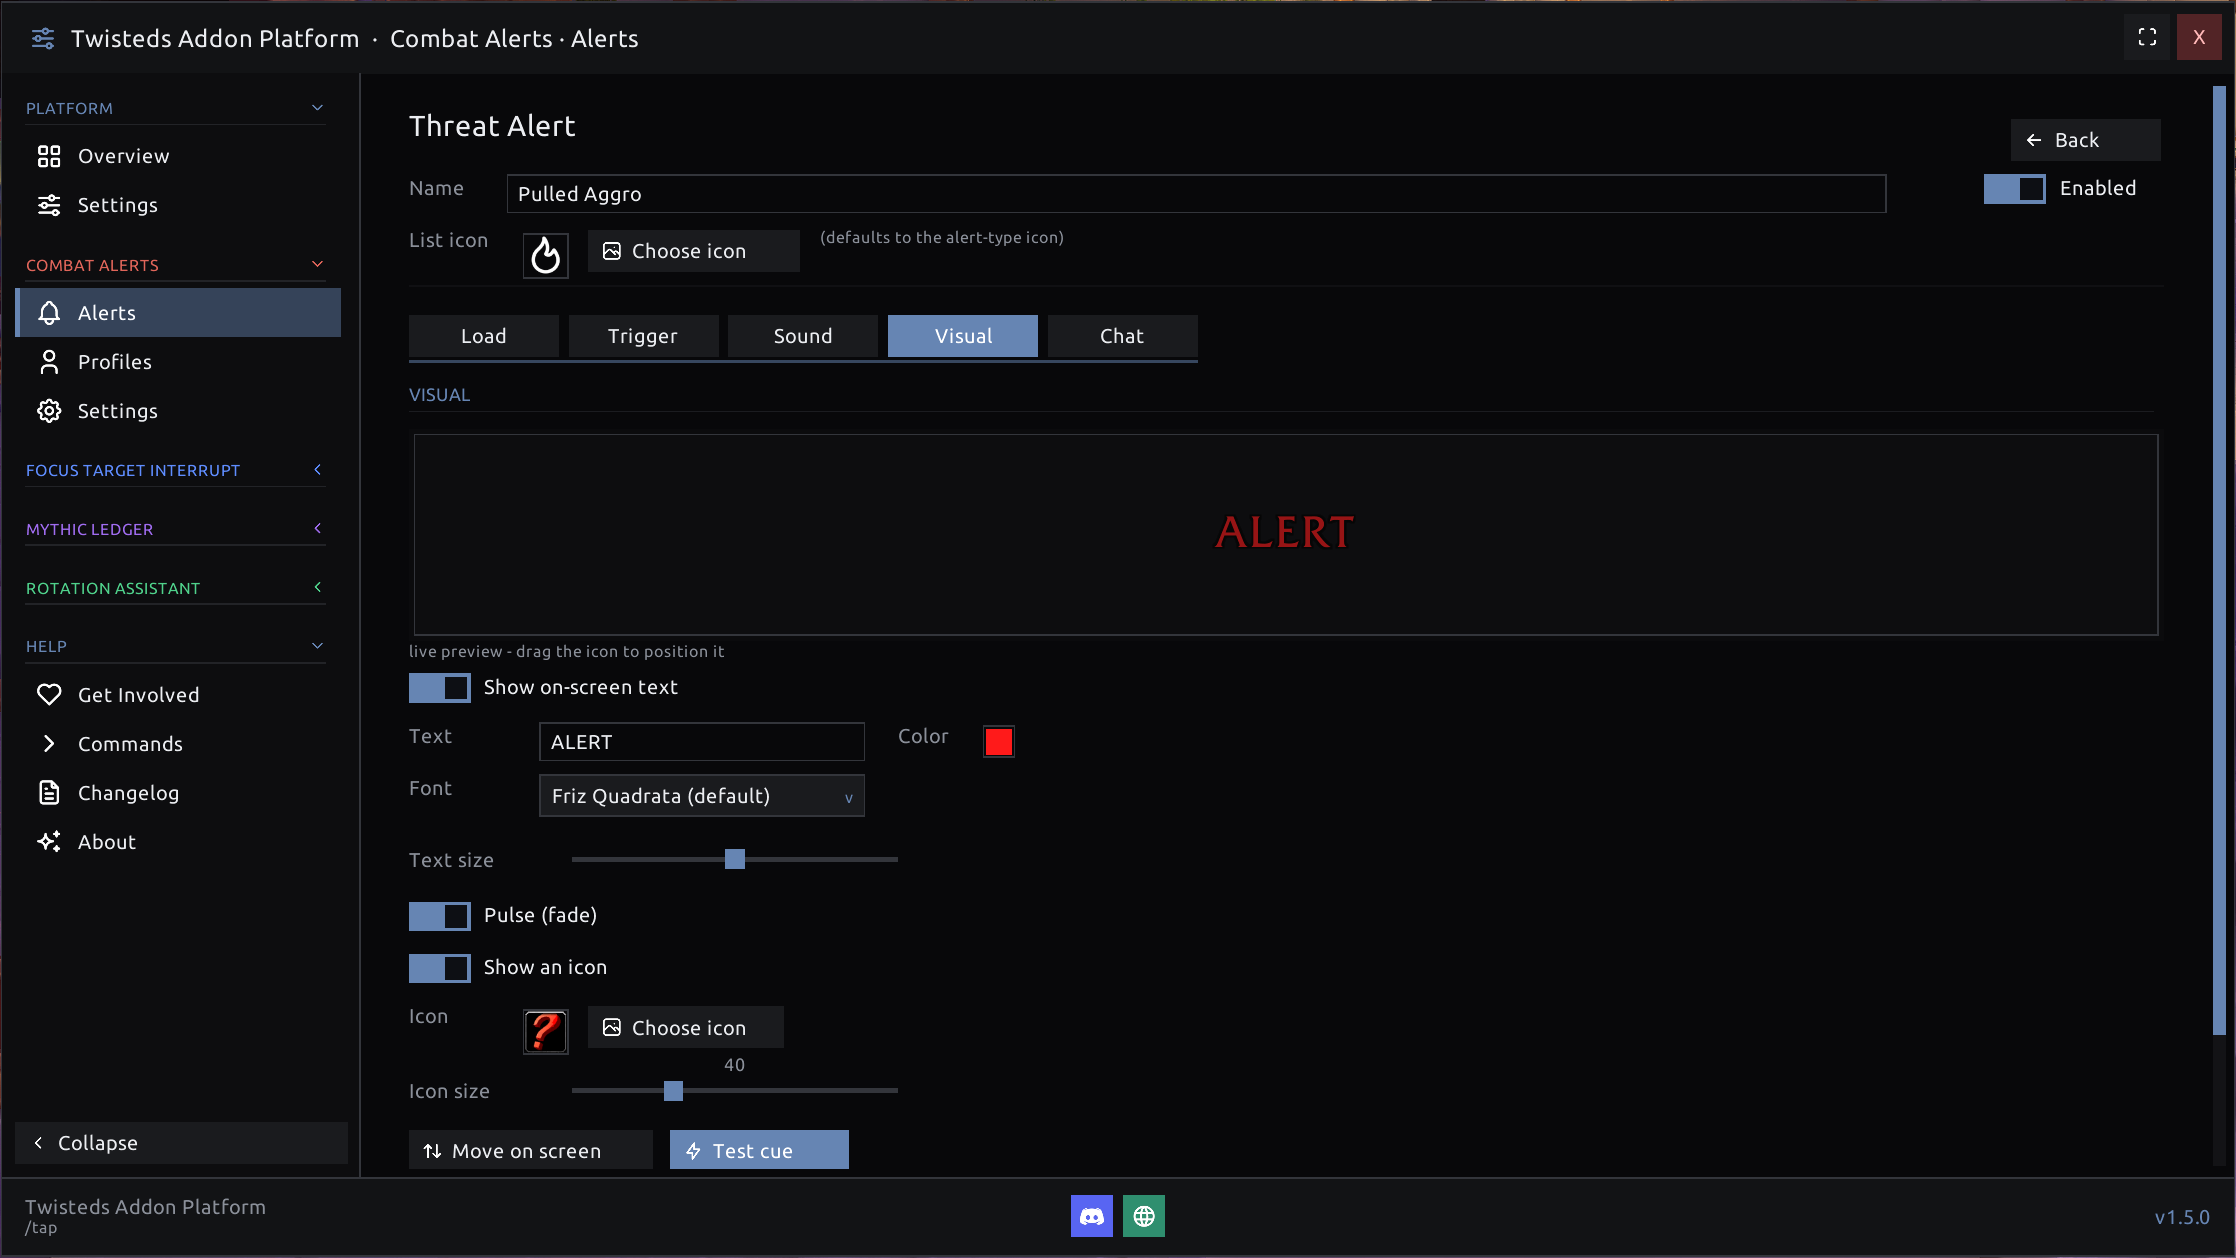Click Choose icon beside the Icon preview
This screenshot has width=2236, height=1258.
tap(685, 1028)
